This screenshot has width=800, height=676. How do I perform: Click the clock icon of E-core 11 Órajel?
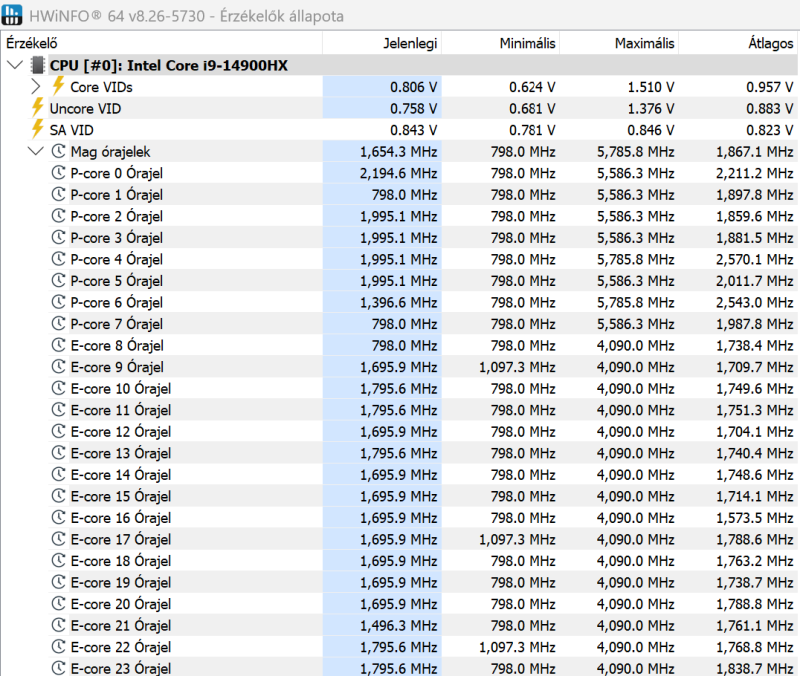[x=59, y=410]
